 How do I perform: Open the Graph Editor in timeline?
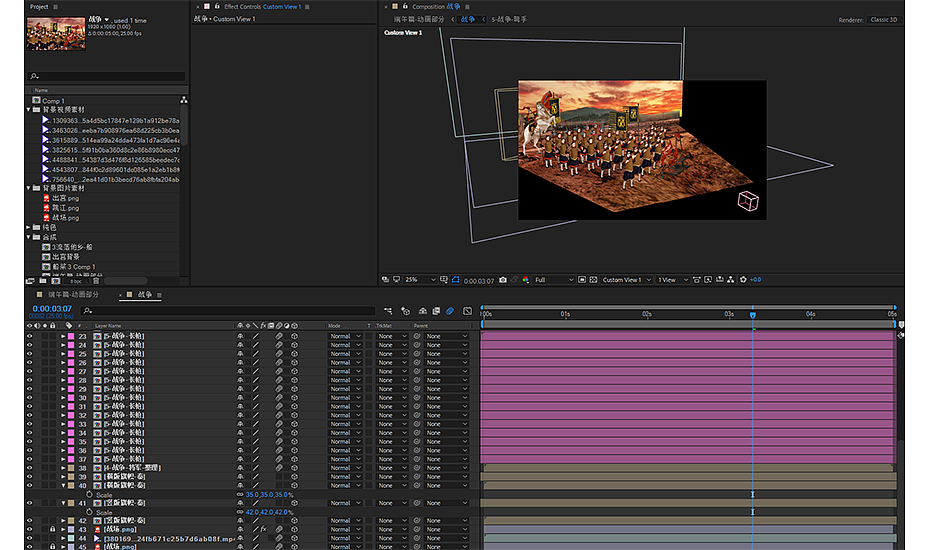467,311
